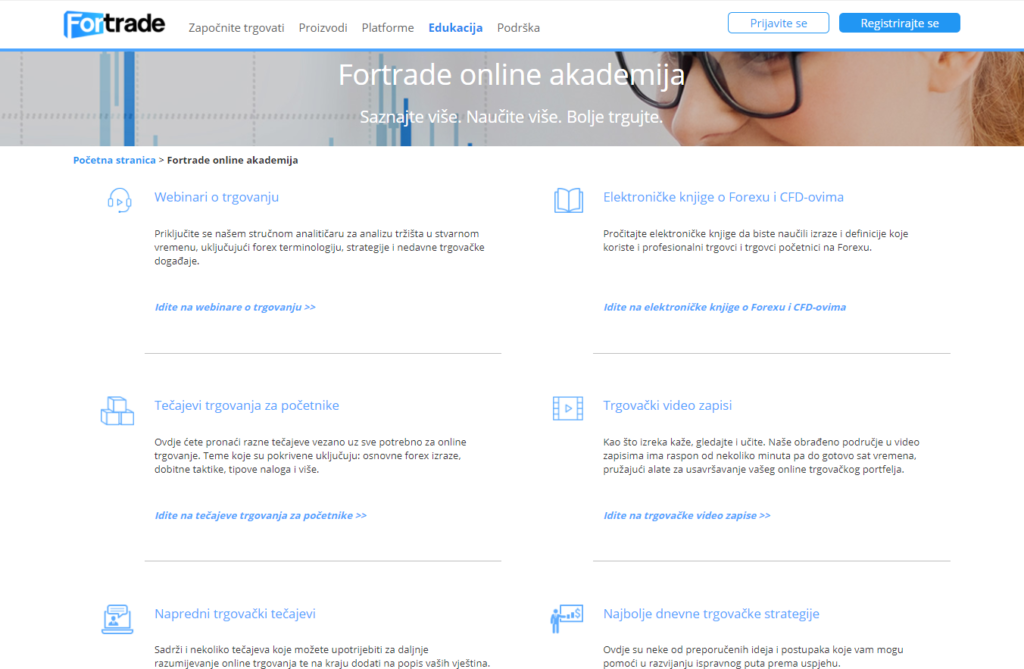Viewport: 1024px width, 669px height.
Task: Click the laptop icon for Napredni trgovački tečajevi
Action: coord(117,618)
